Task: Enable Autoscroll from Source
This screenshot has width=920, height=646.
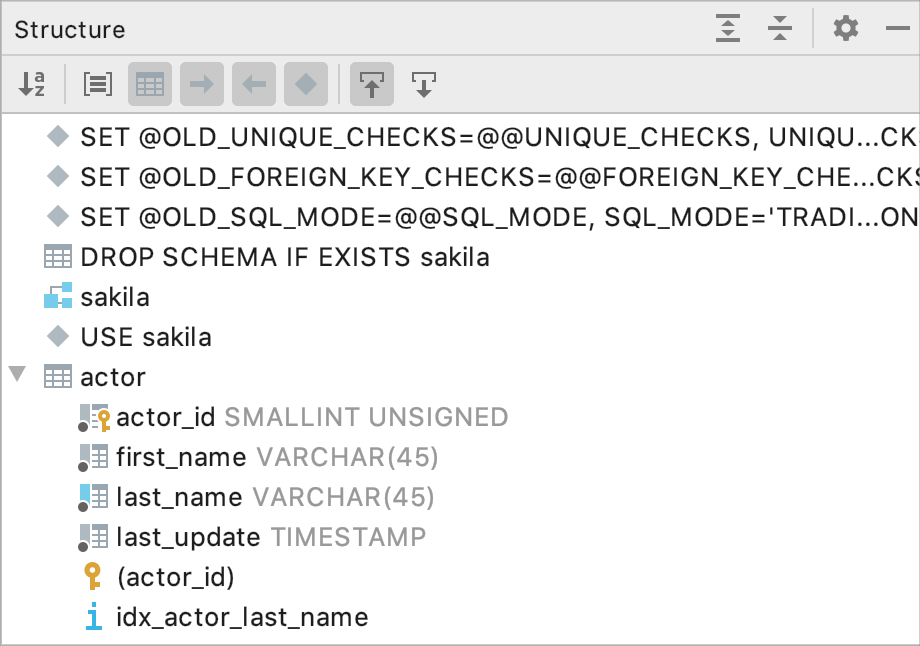Action: point(424,85)
